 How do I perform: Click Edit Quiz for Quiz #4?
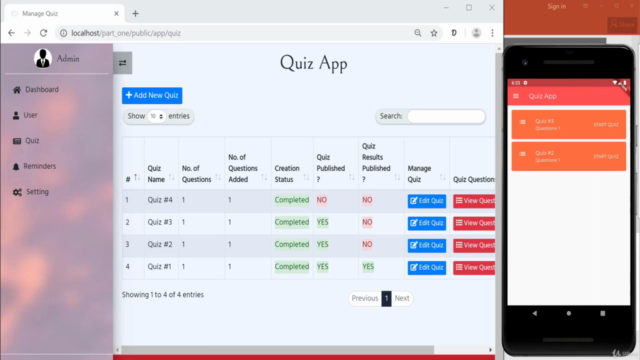(427, 201)
